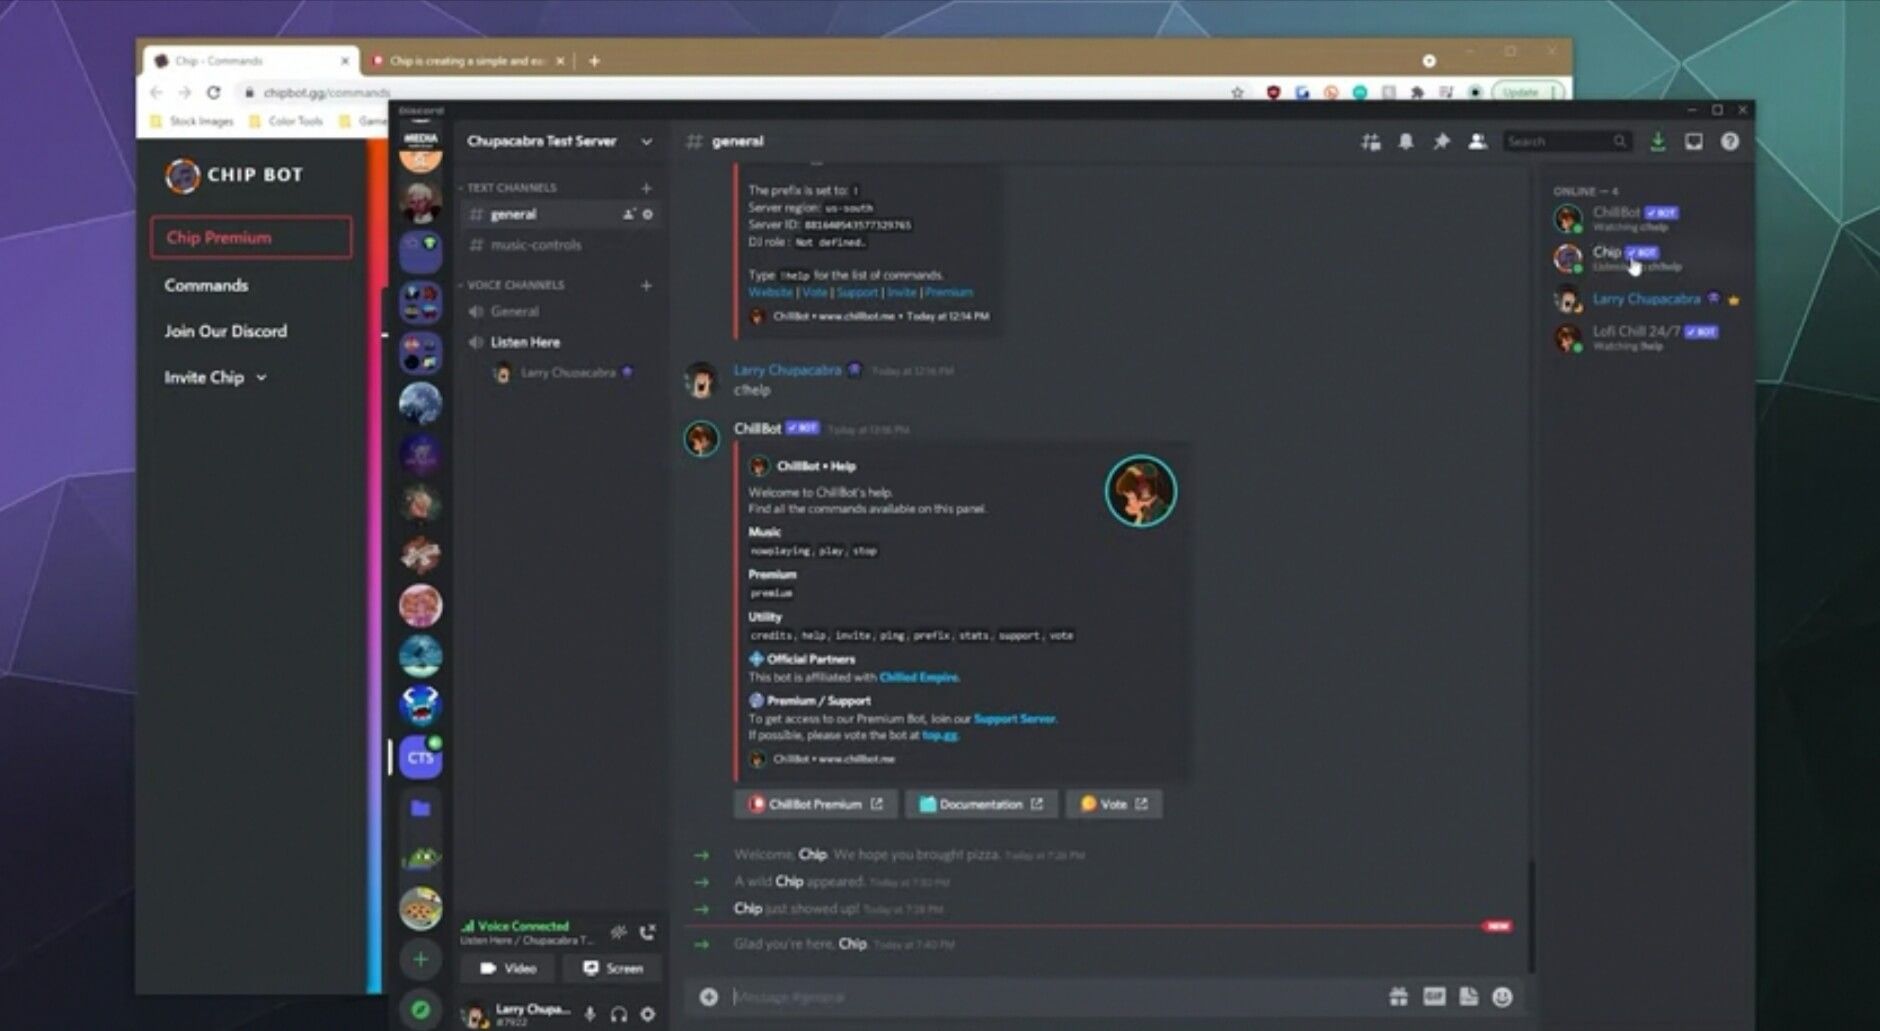Toggle noise suppression icon
Screen dimensions: 1880x1031
tap(619, 932)
